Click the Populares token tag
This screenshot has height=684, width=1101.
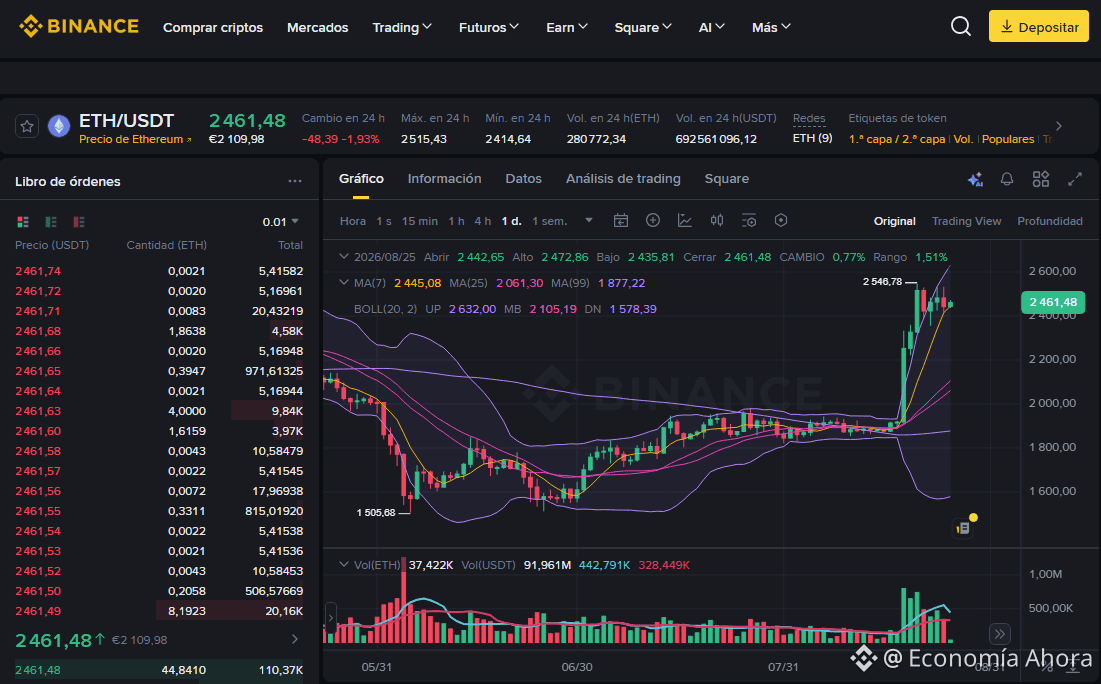(1008, 139)
